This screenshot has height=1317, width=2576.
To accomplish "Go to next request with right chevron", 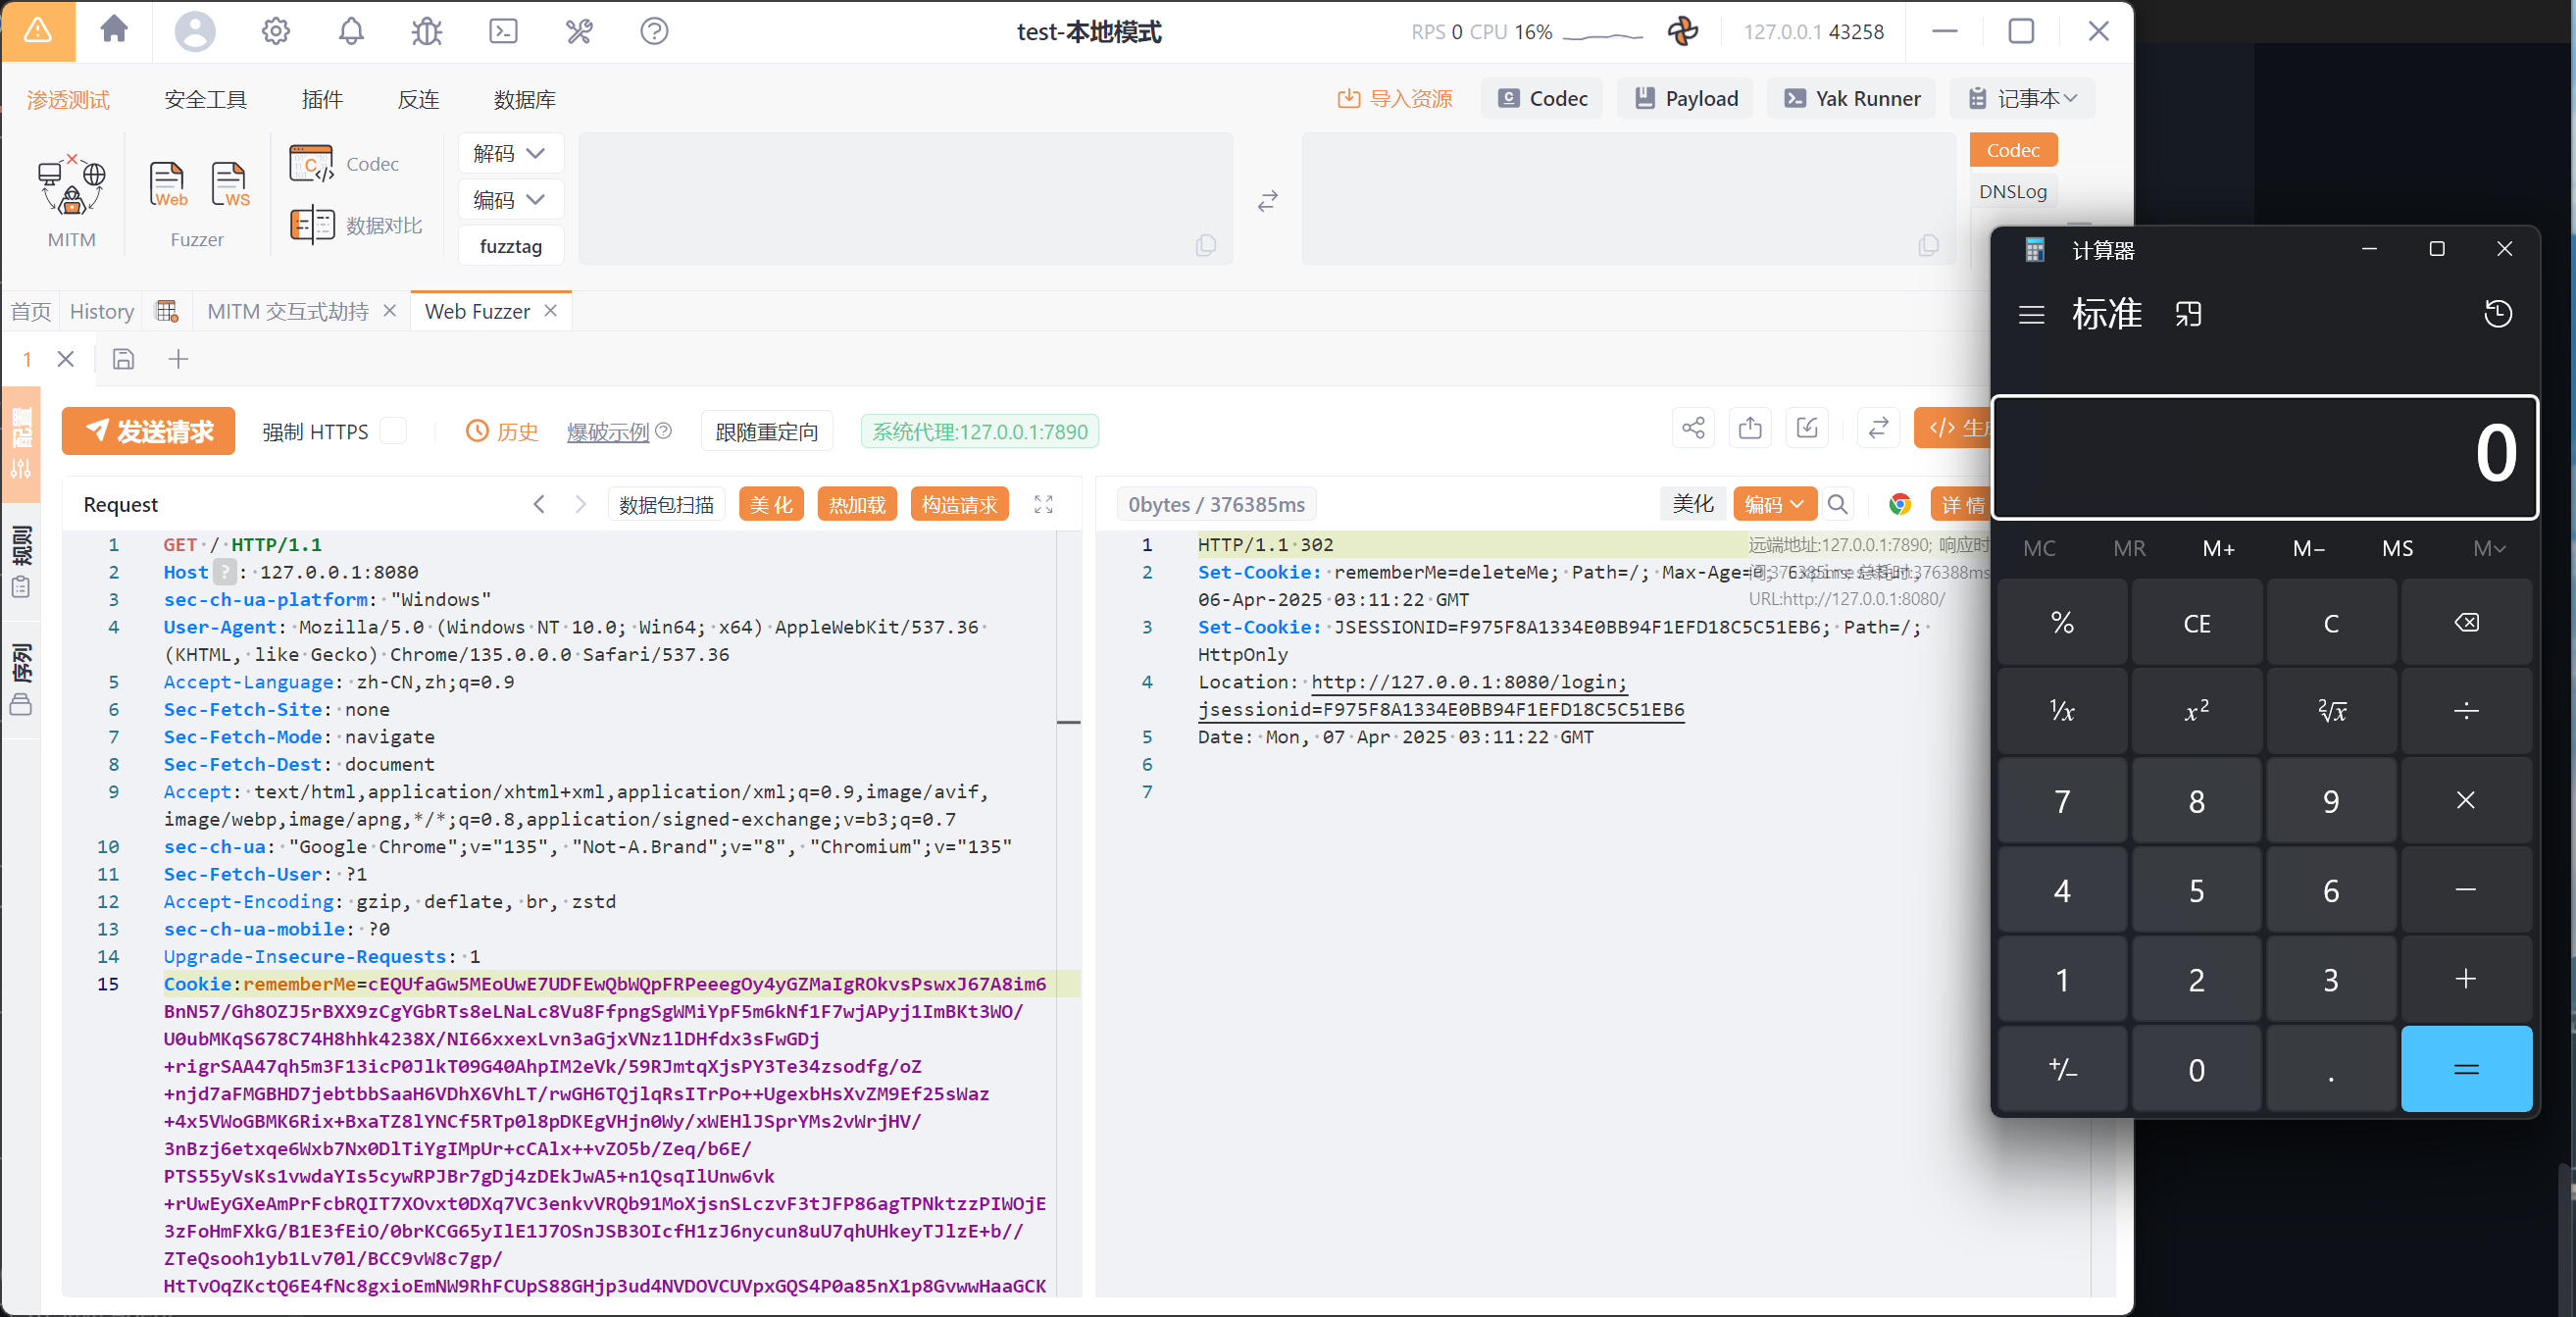I will pos(580,504).
